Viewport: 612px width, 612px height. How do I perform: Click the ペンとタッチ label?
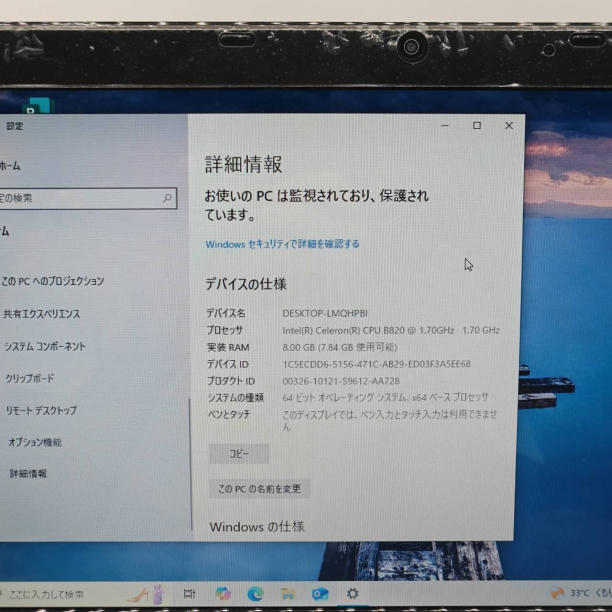pos(229,414)
